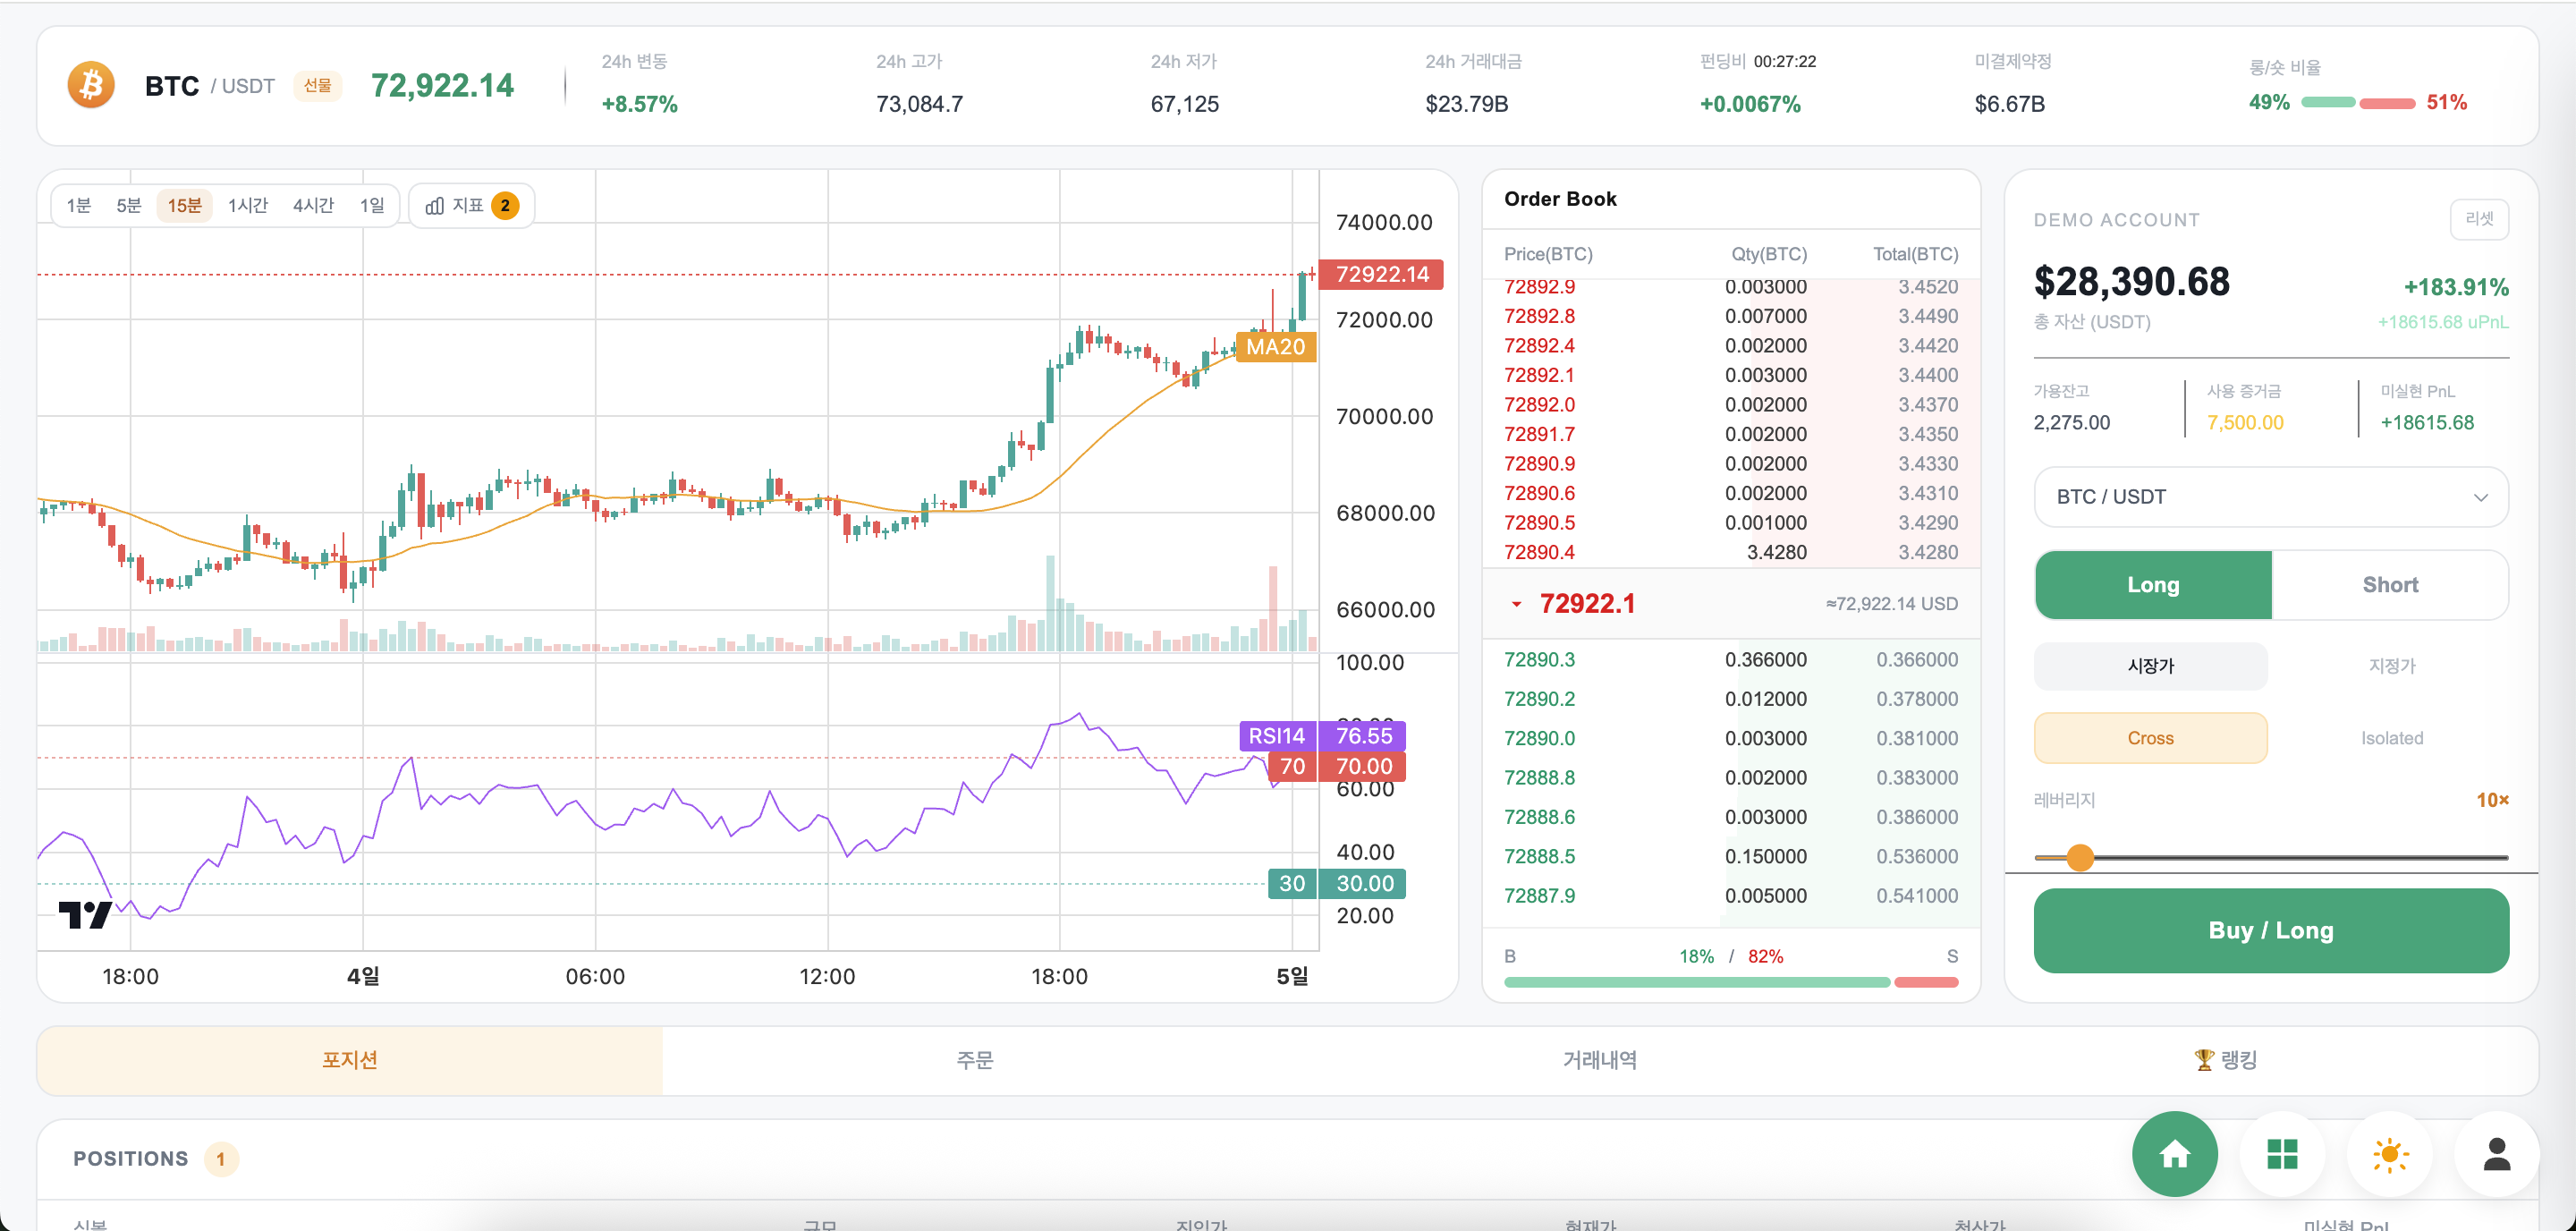Select the 1시간 chart timeframe
The image size is (2576, 1231).
[248, 206]
